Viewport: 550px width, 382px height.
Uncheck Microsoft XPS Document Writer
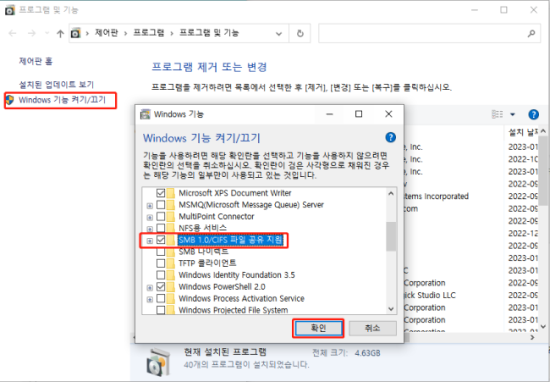[x=161, y=193]
